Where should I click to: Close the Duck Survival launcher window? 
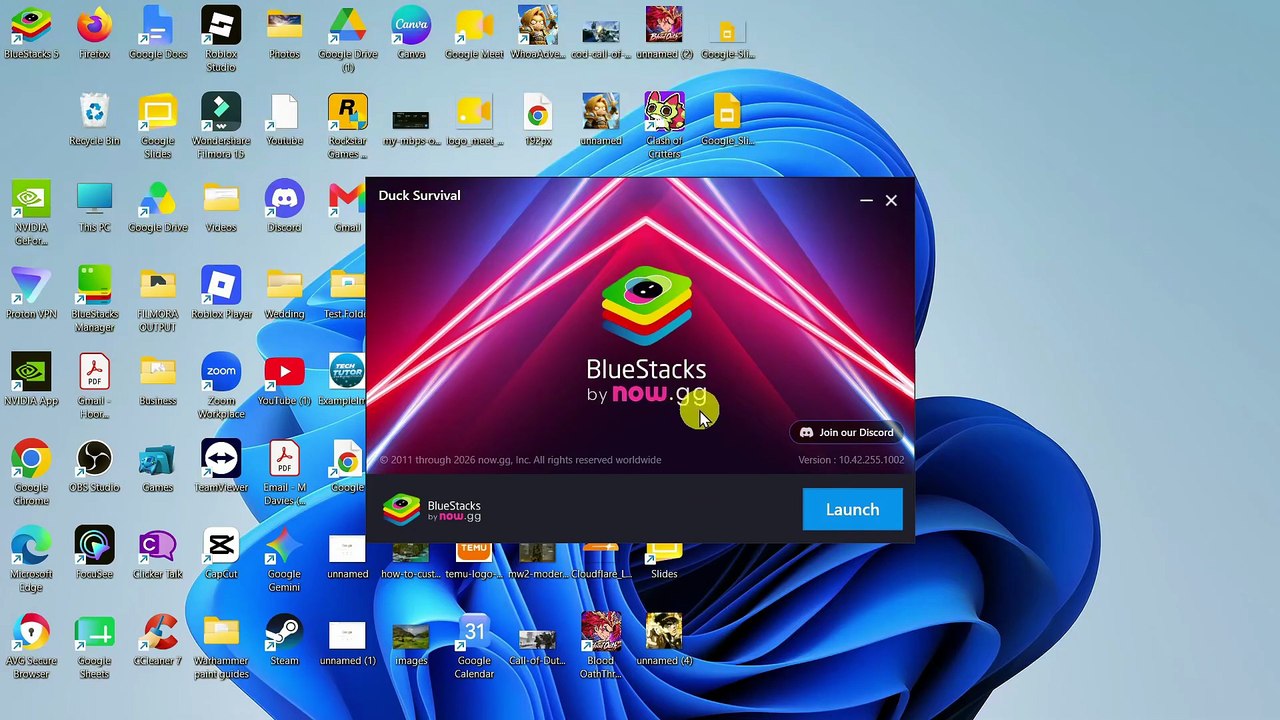click(891, 201)
